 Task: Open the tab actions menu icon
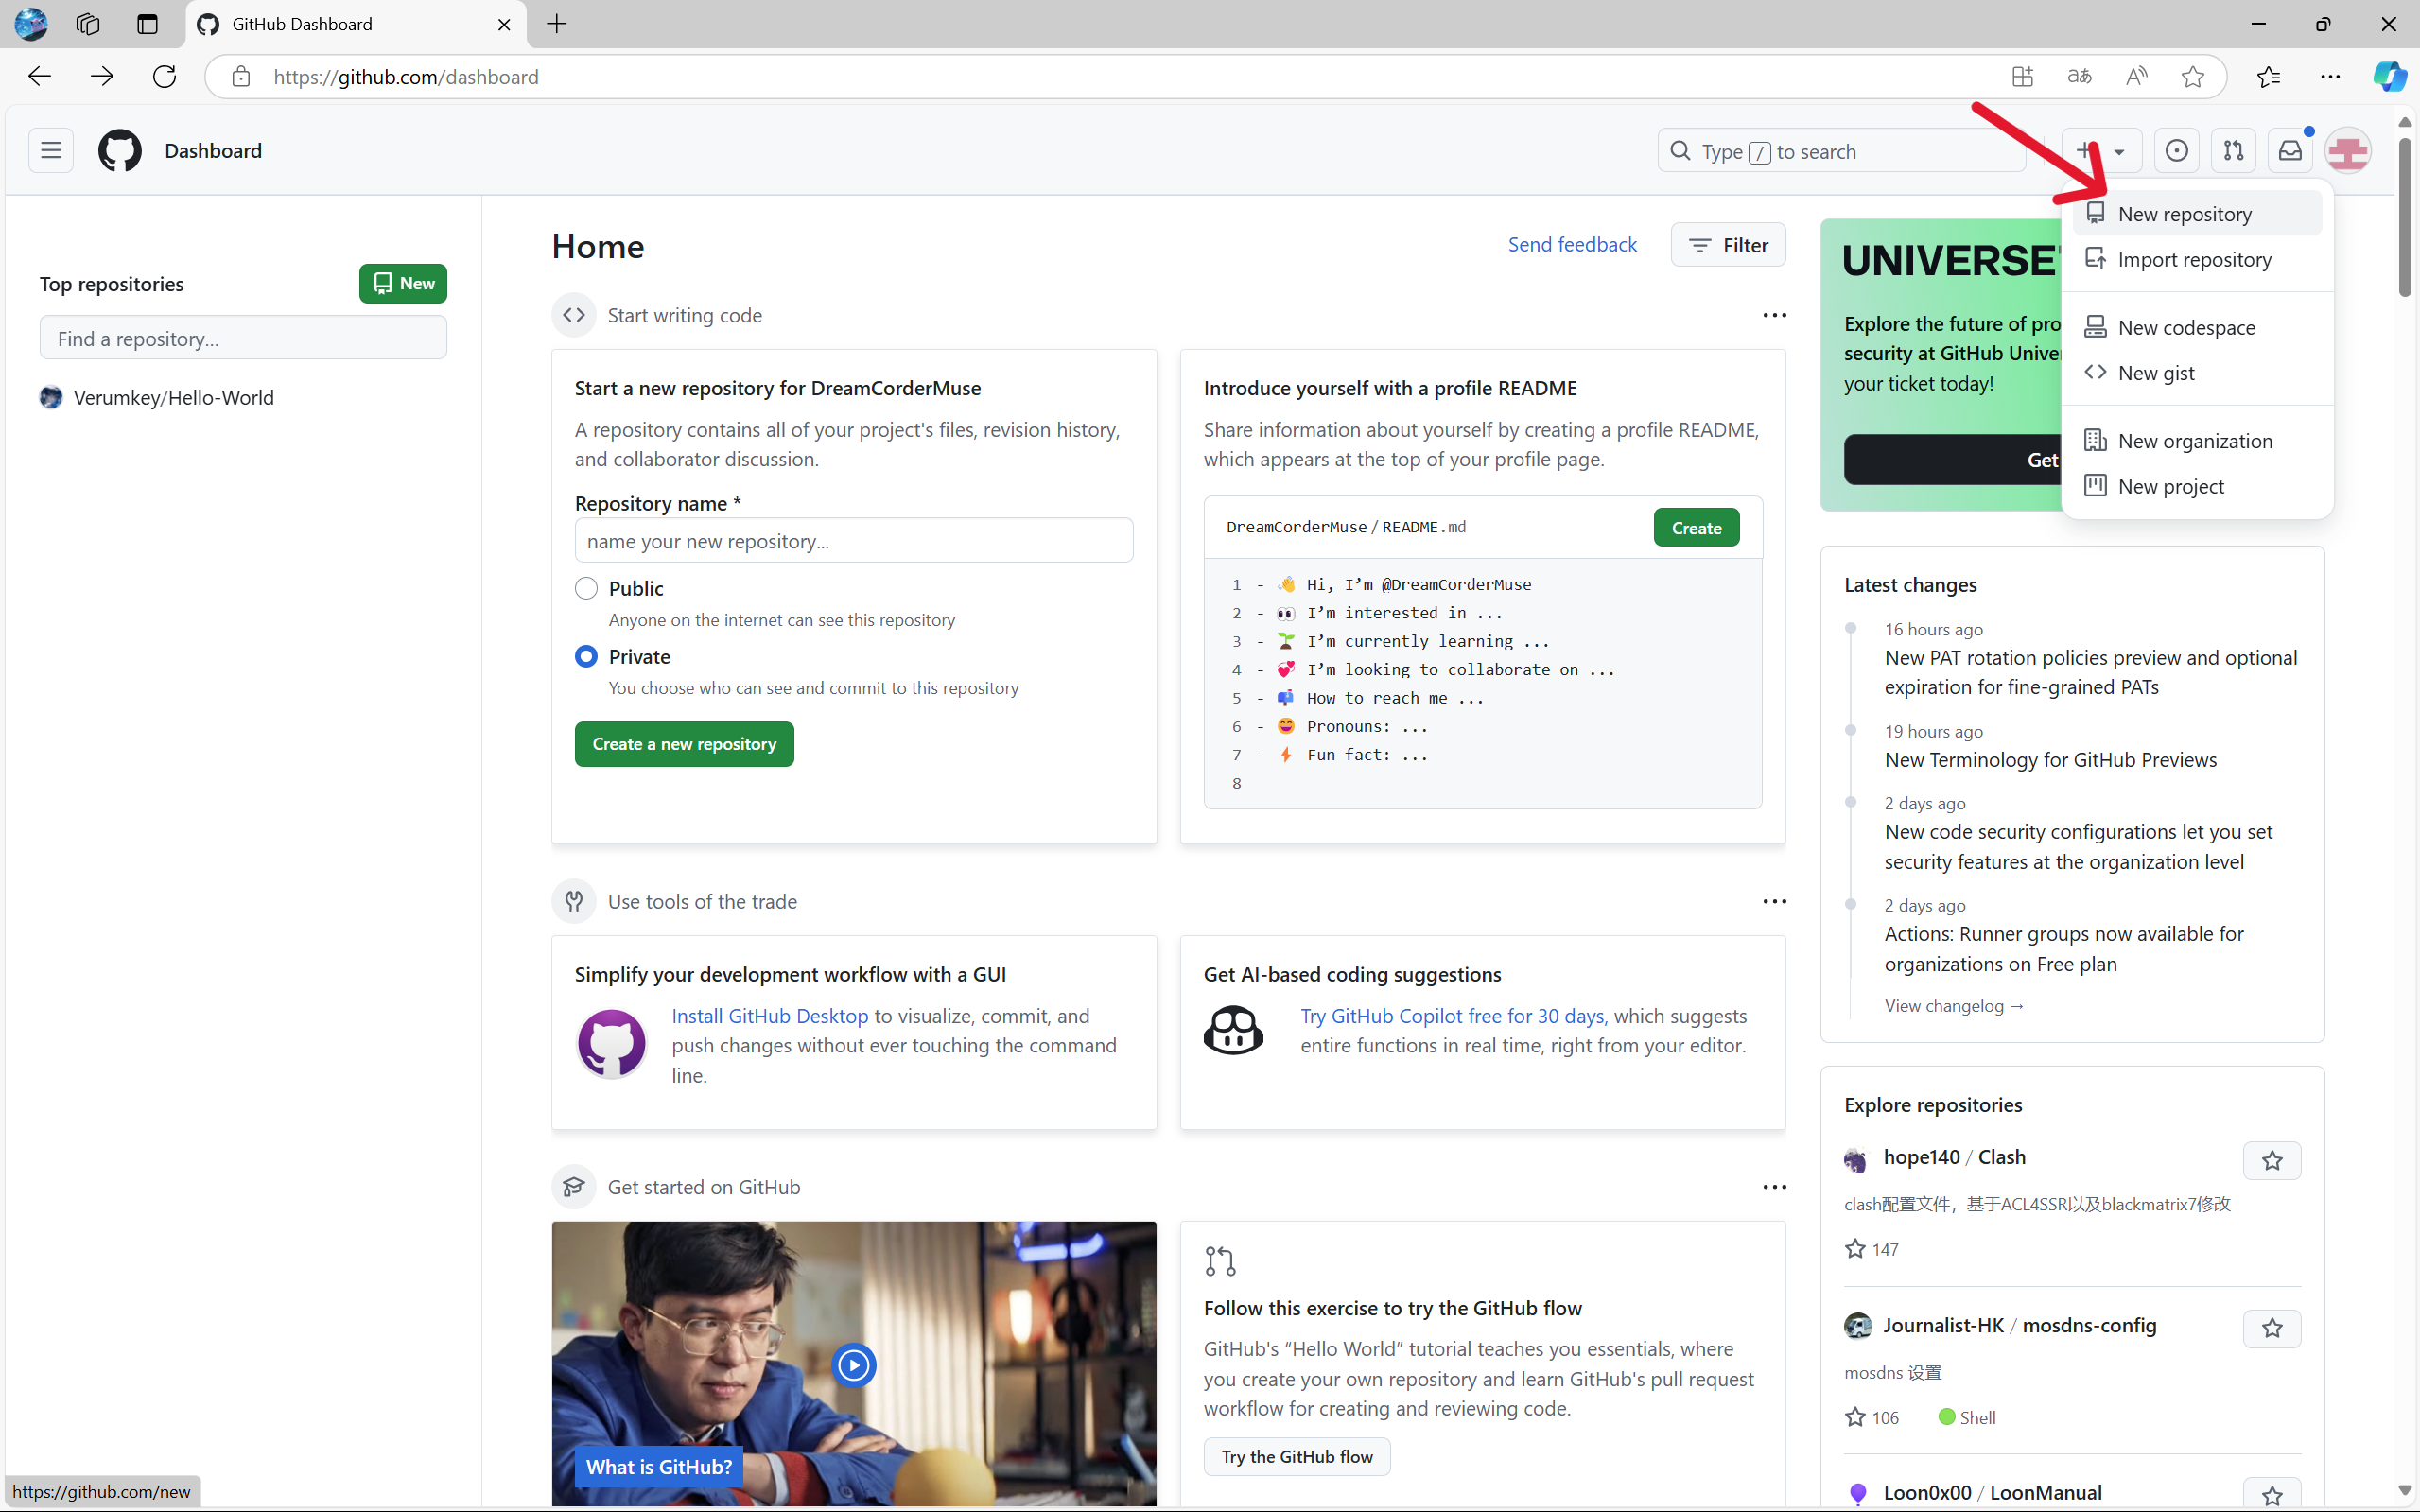[x=147, y=24]
